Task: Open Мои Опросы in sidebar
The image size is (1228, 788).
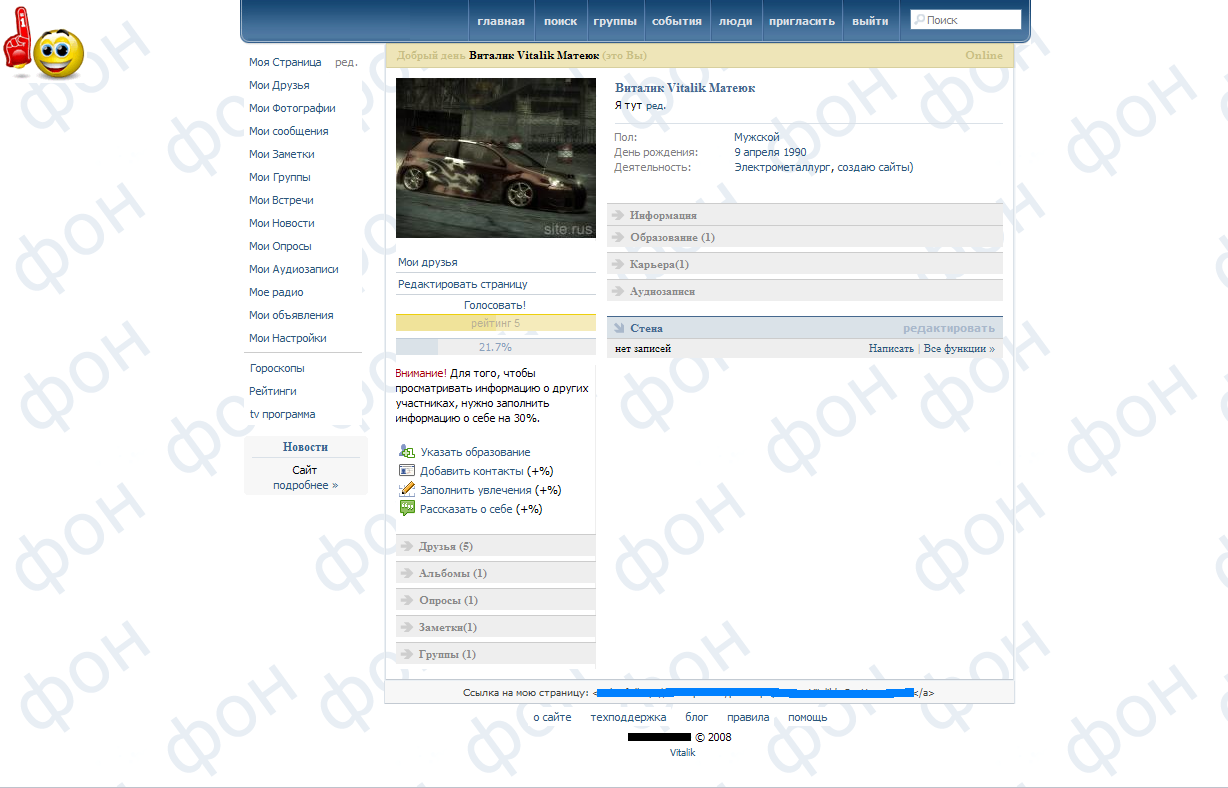Action: coord(280,246)
